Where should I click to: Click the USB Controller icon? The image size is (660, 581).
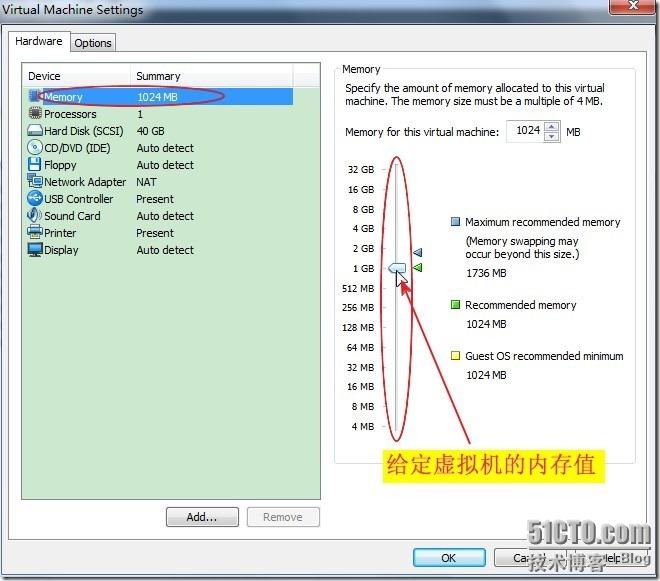pyautogui.click(x=35, y=198)
